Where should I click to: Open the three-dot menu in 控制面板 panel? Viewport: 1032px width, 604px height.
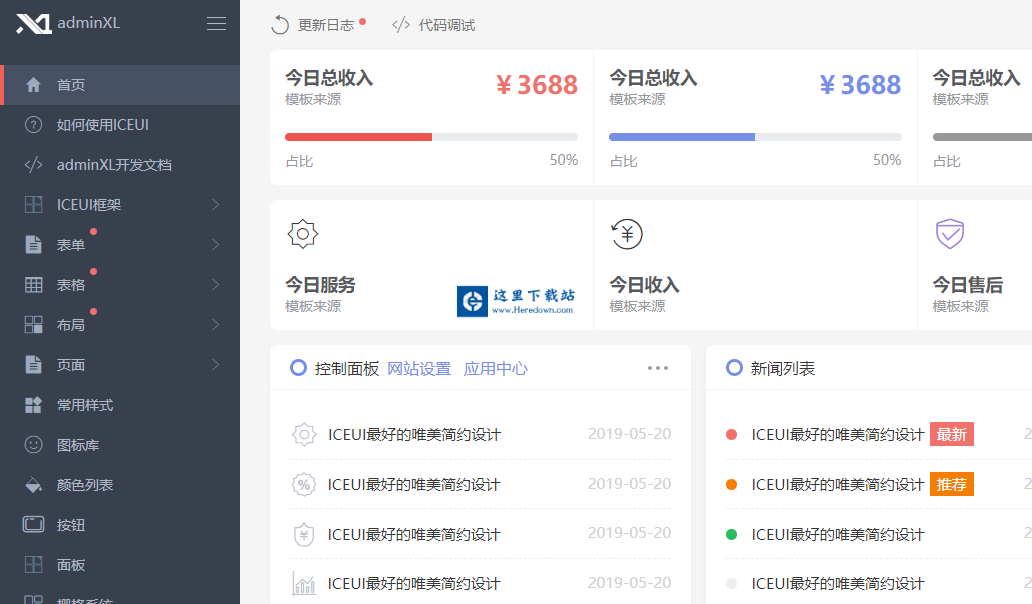tap(657, 368)
